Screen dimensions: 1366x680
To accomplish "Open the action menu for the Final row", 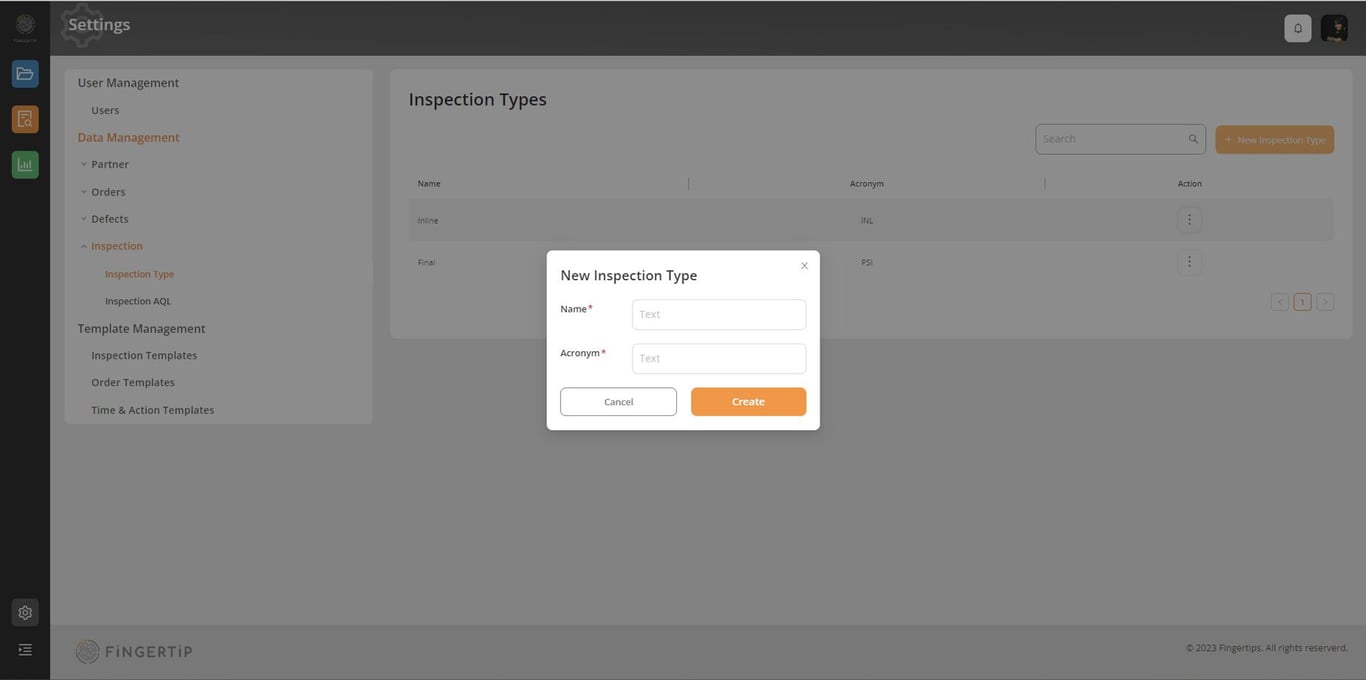I will 1189,261.
